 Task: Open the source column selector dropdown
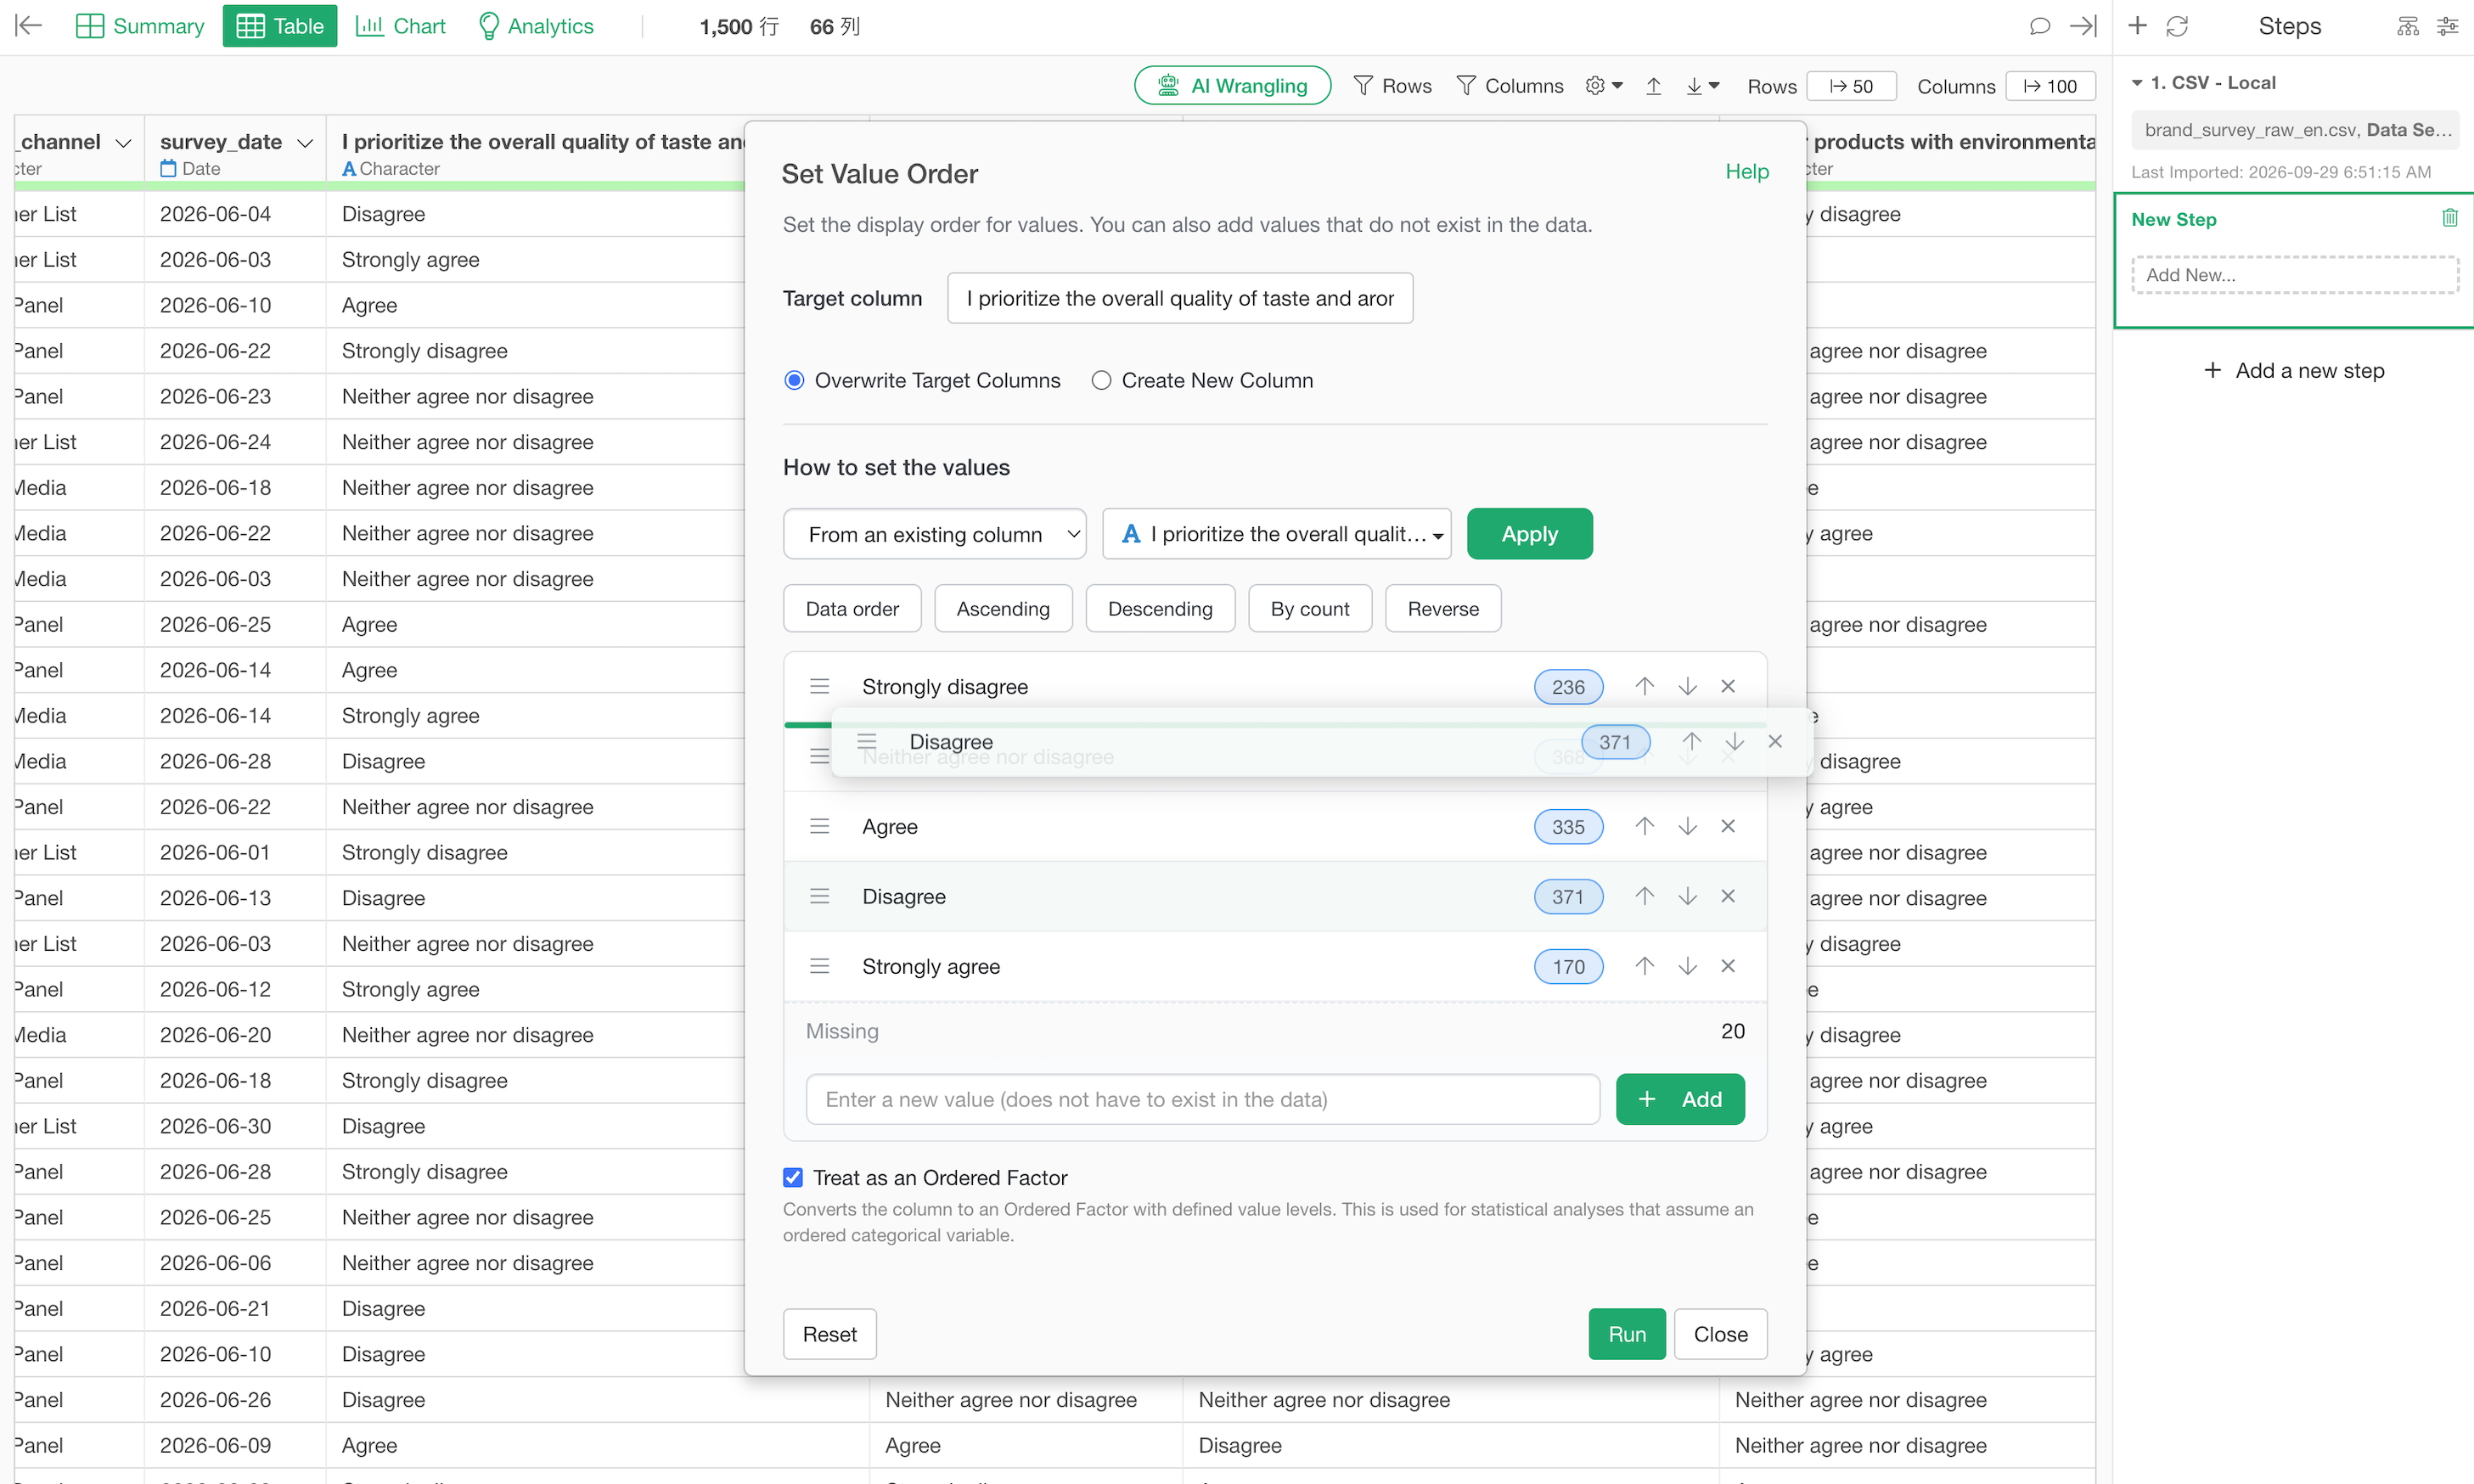[1276, 534]
